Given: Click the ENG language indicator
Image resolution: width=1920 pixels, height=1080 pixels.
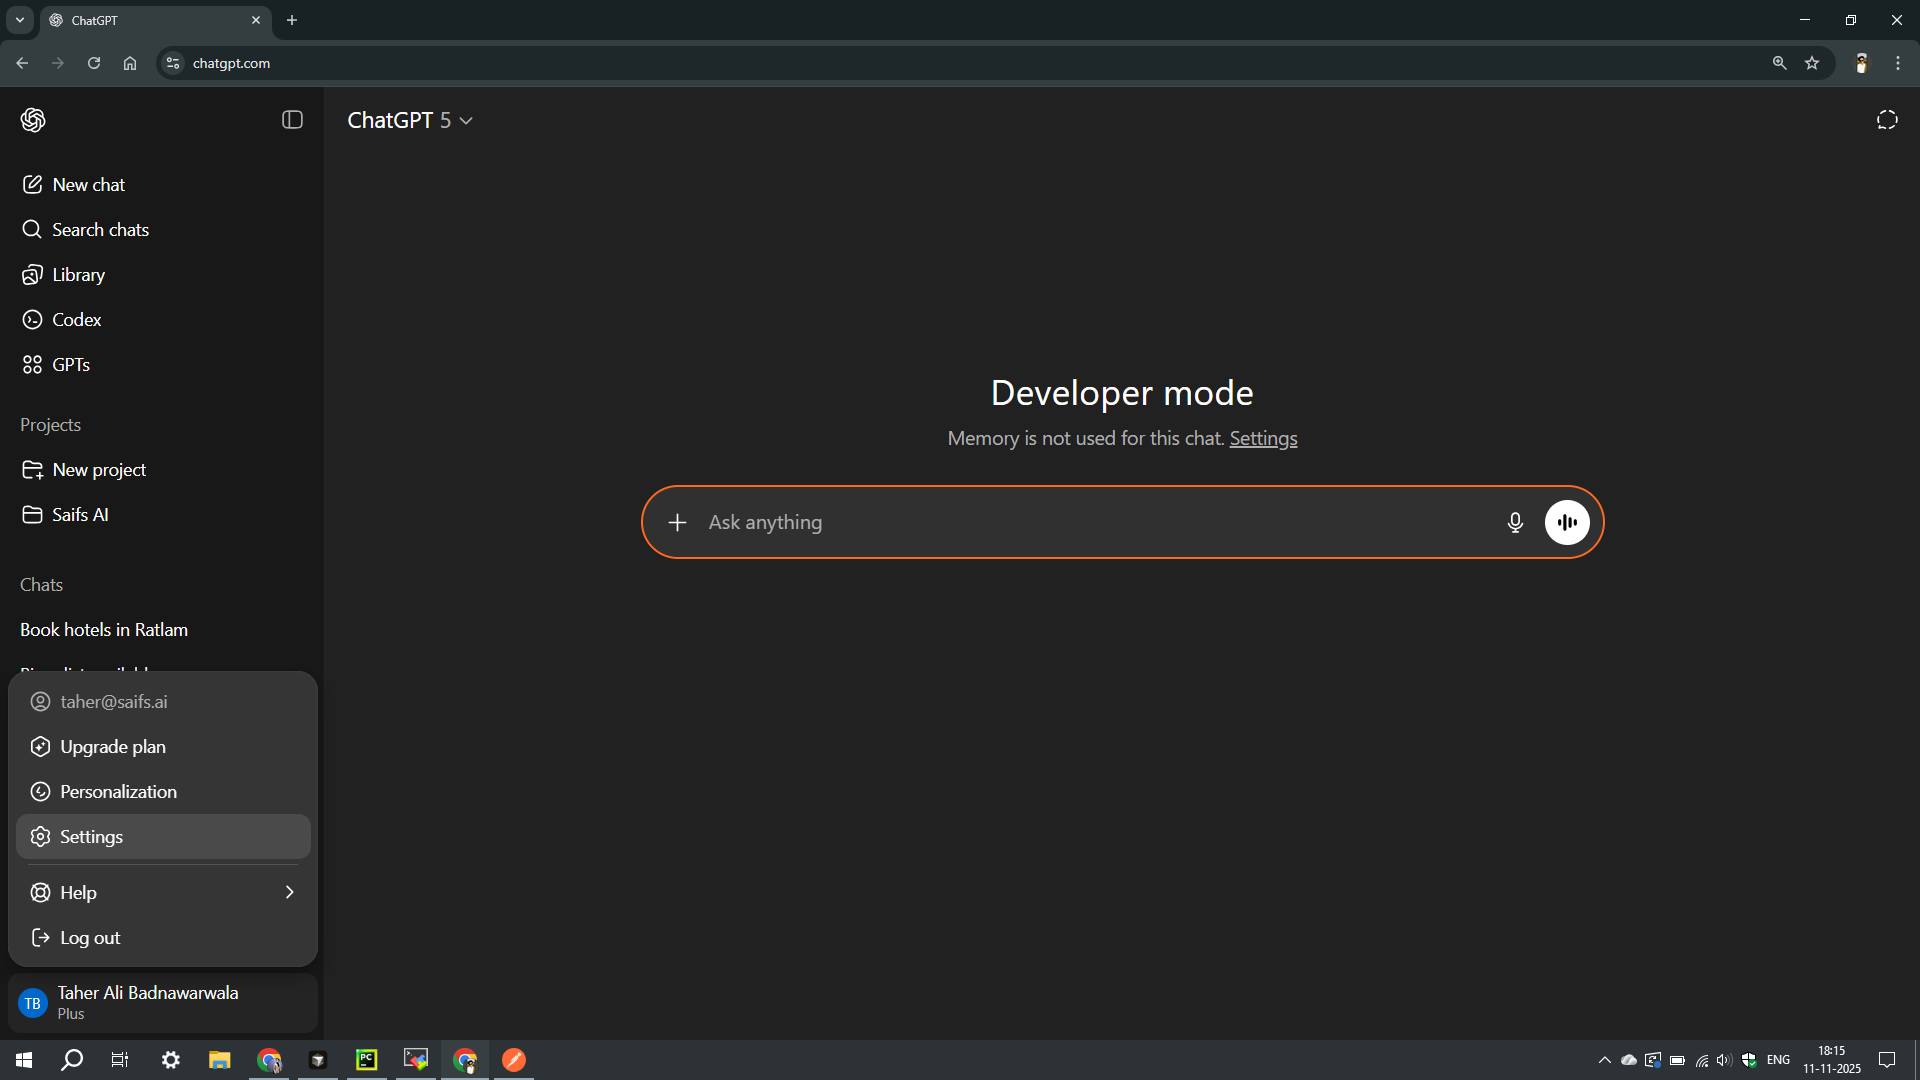Looking at the screenshot, I should coord(1778,1060).
